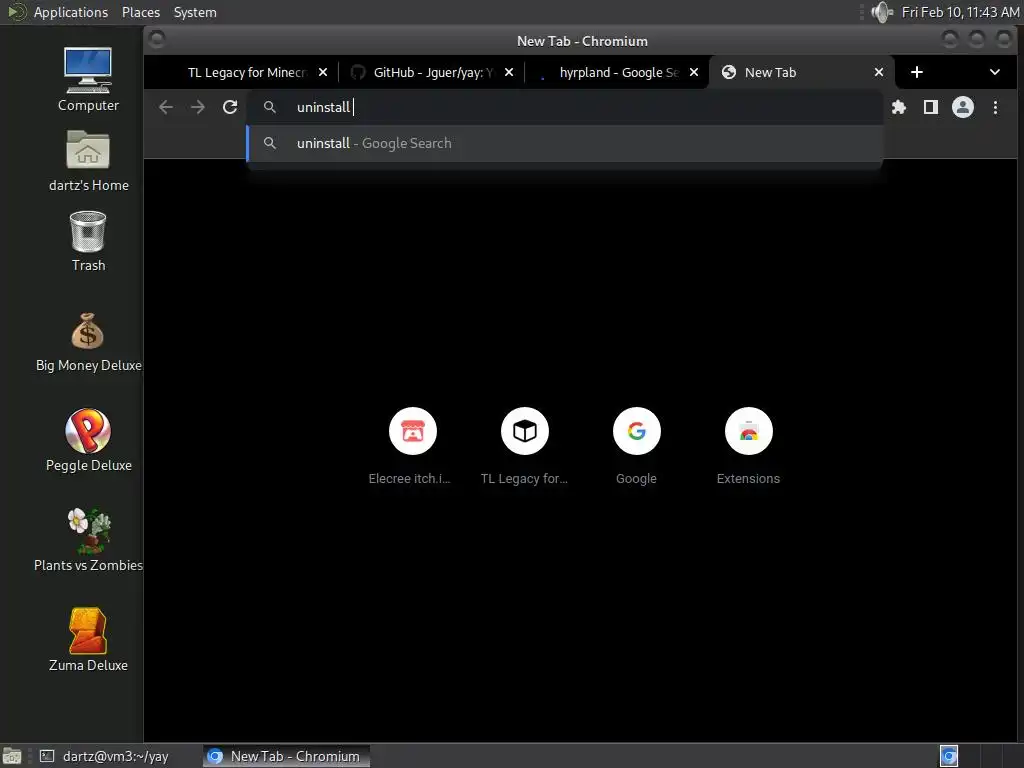The height and width of the screenshot is (768, 1024).
Task: Close the hyrpland search tab
Action: point(694,72)
